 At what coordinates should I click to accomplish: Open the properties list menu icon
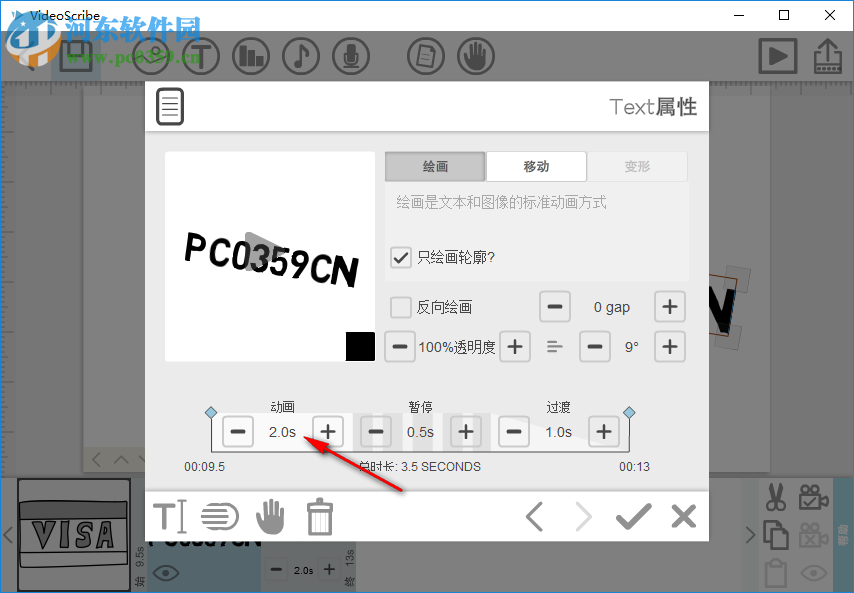170,106
